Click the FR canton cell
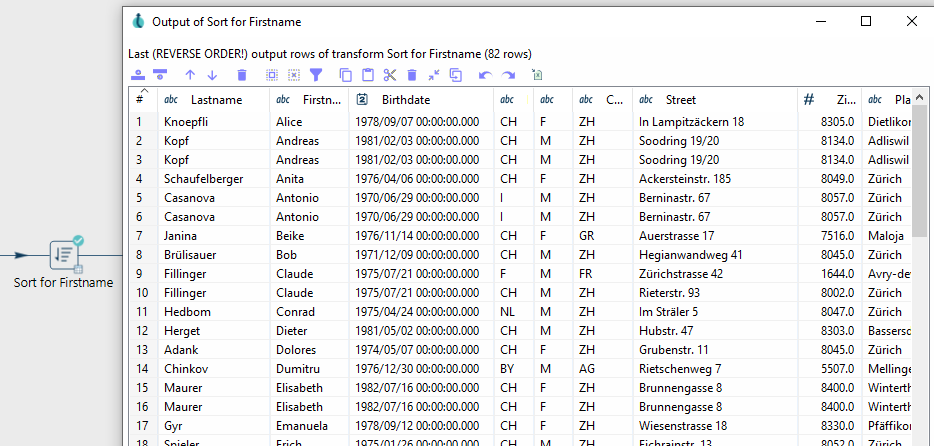 click(602, 274)
